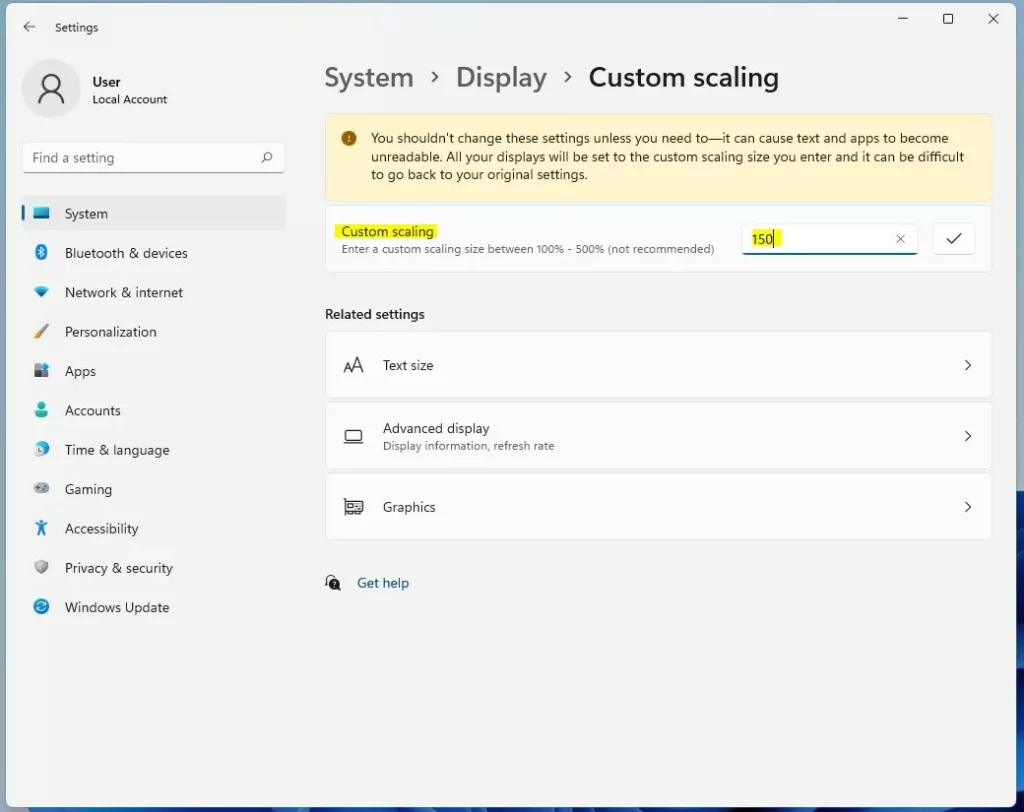Click the search magnifier icon
The height and width of the screenshot is (812, 1024).
266,157
